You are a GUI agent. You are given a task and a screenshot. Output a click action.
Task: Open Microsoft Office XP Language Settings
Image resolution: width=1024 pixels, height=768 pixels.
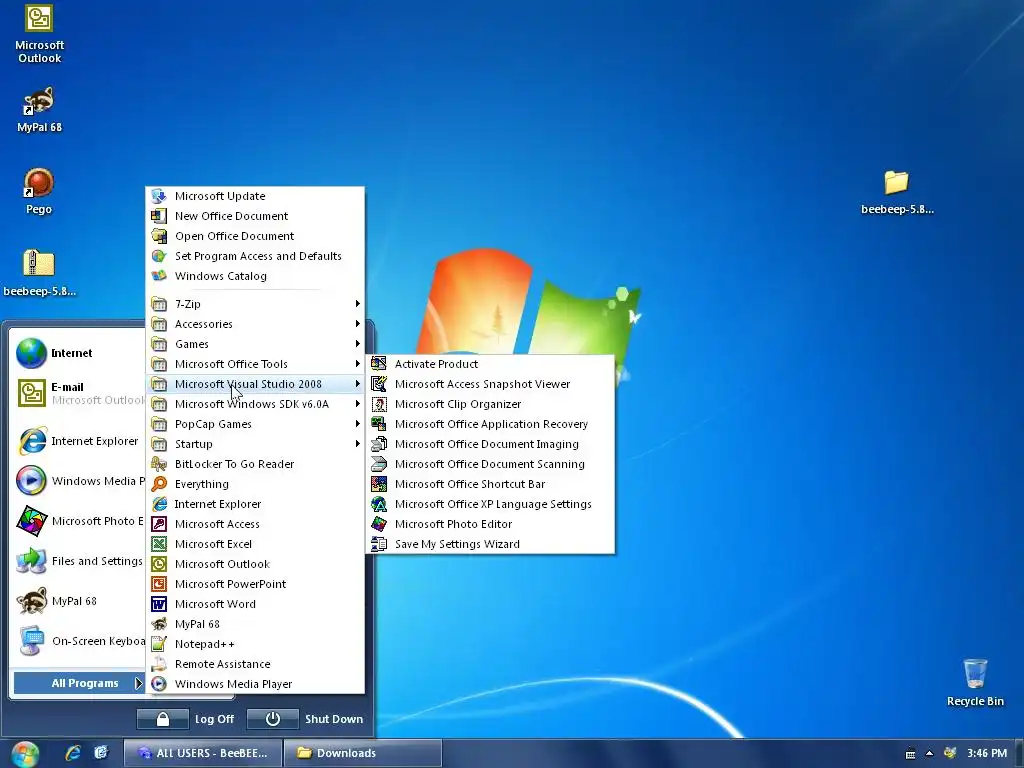pyautogui.click(x=490, y=504)
